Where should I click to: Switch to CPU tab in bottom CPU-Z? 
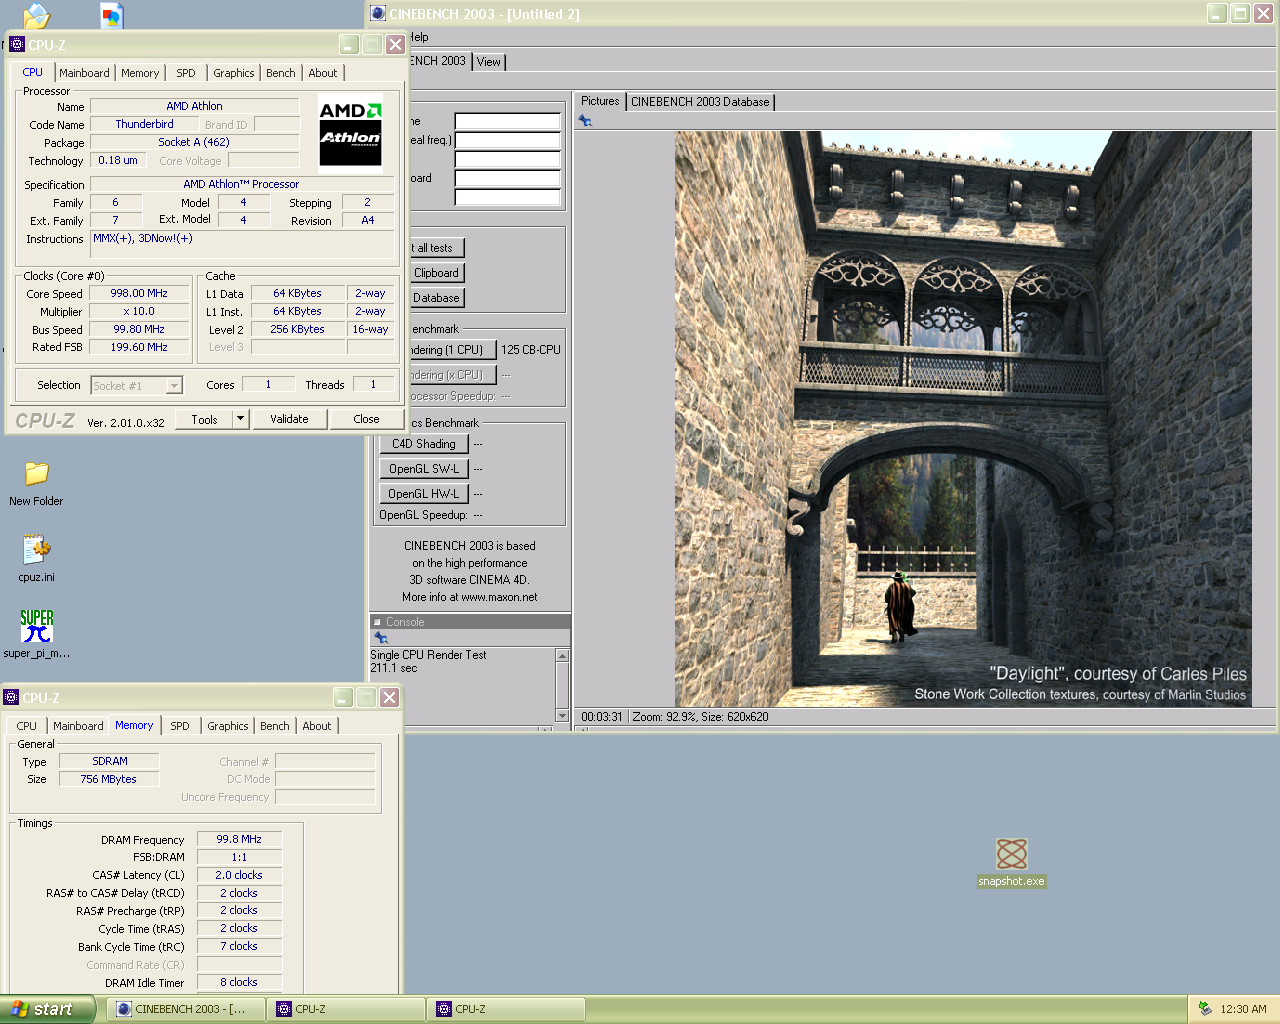tap(27, 726)
